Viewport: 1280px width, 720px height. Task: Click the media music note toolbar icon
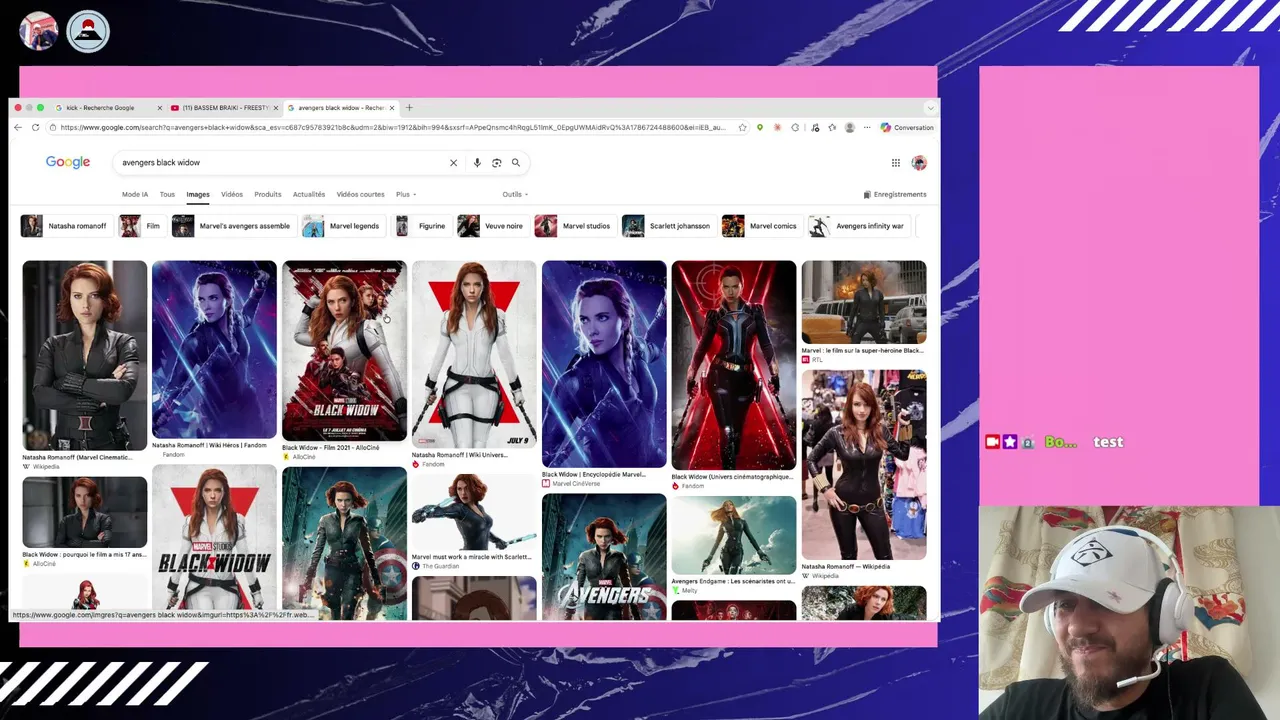(x=815, y=128)
